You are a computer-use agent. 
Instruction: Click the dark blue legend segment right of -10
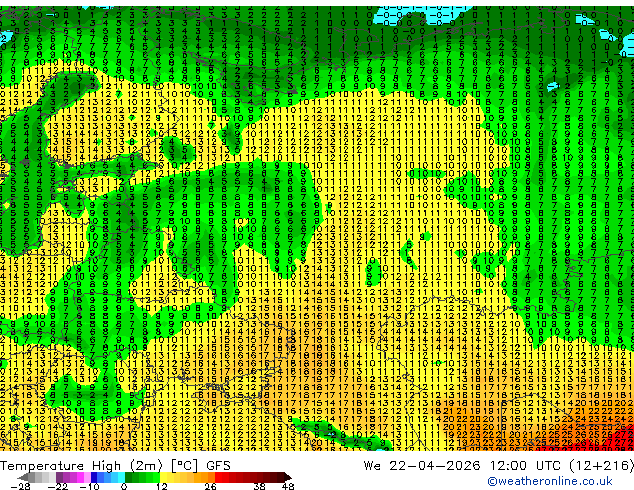click(x=94, y=477)
